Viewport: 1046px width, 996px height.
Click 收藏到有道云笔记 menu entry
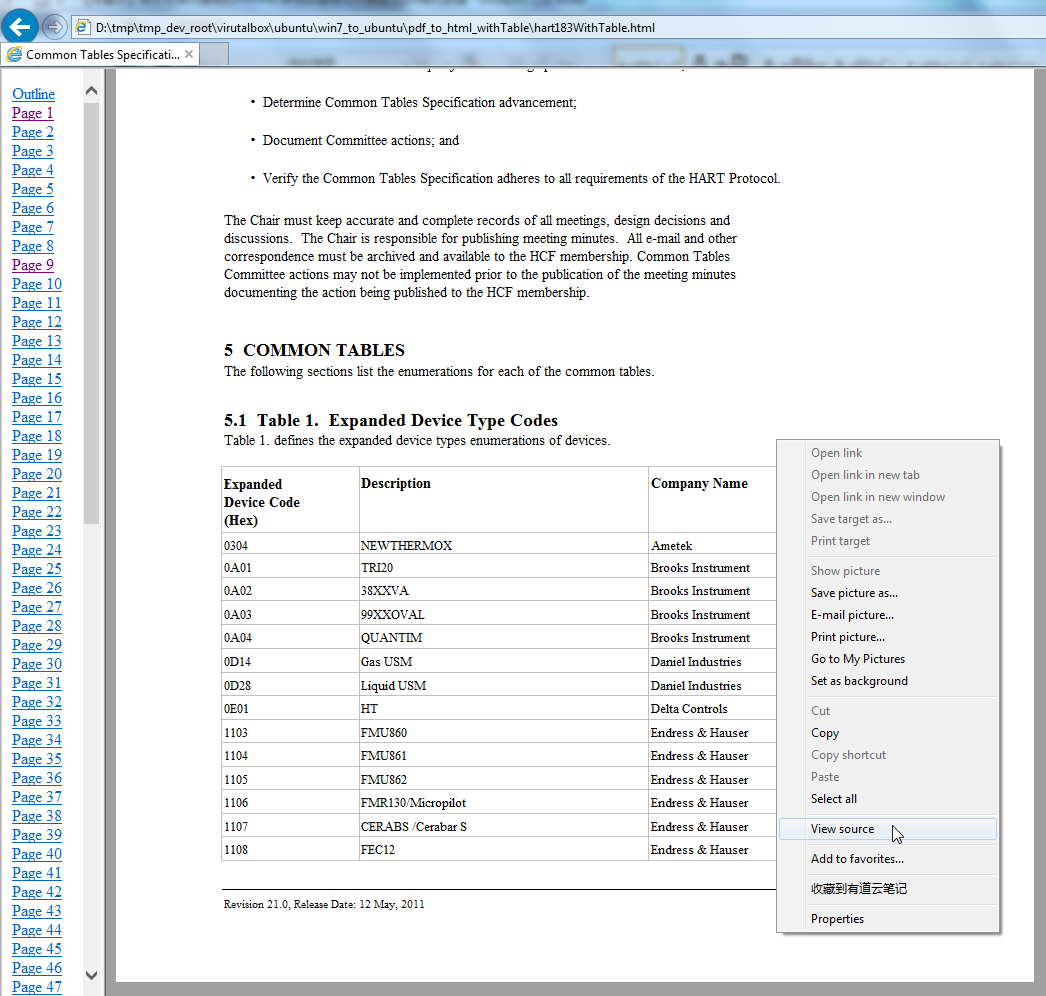point(887,889)
